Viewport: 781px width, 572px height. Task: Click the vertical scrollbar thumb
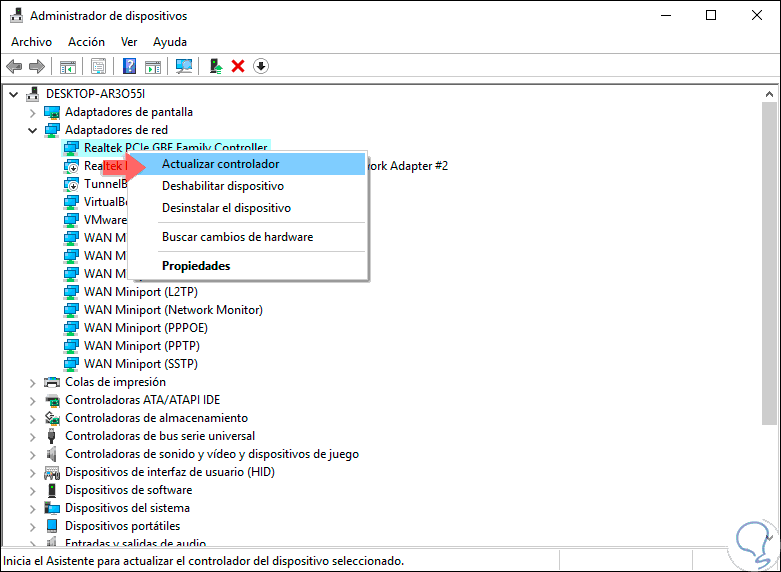(x=769, y=264)
